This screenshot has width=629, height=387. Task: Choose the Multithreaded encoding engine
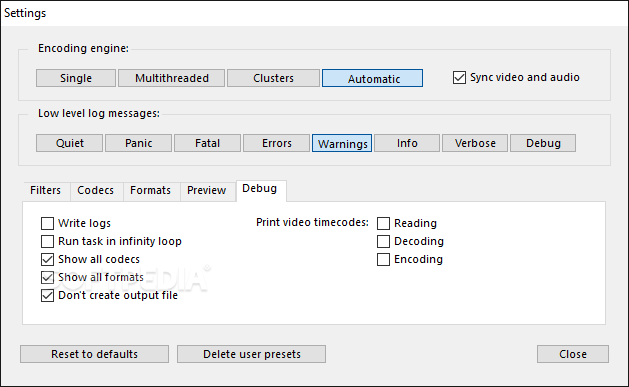tap(172, 78)
